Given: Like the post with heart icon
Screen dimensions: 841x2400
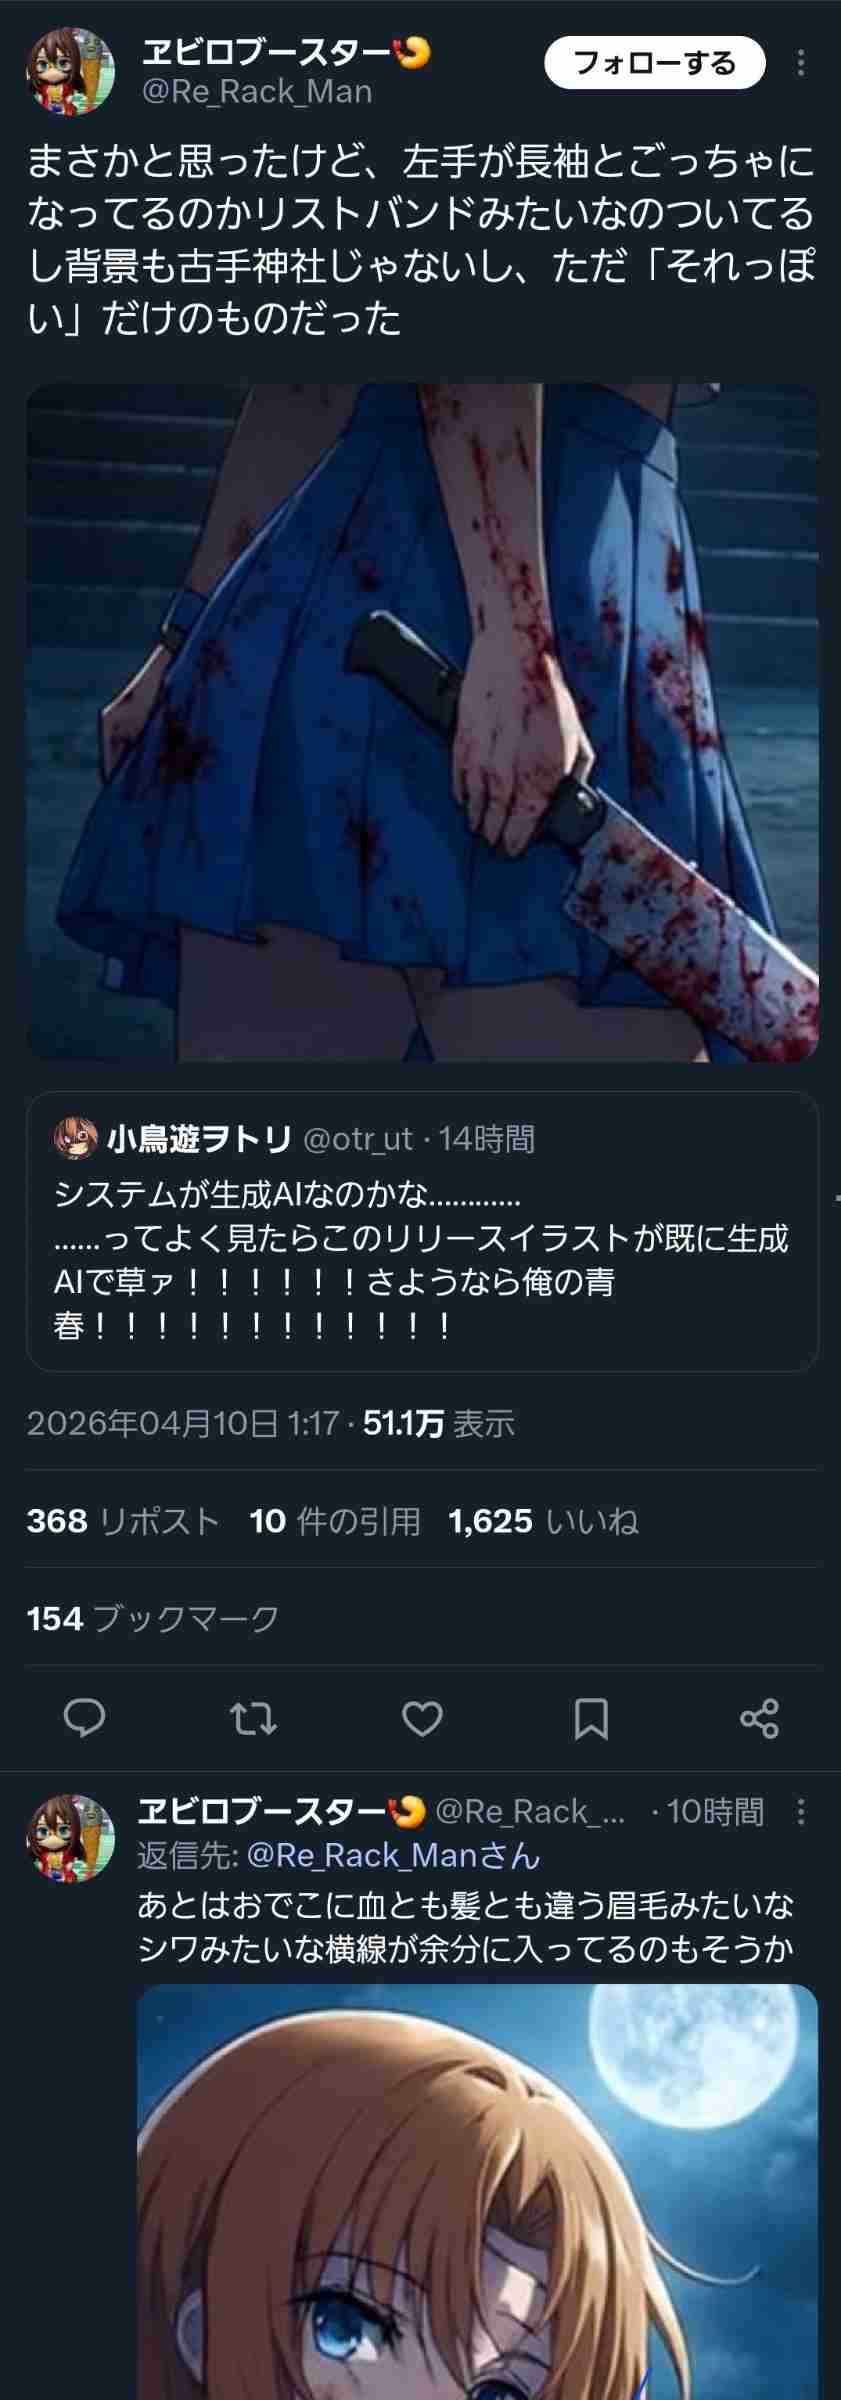Looking at the screenshot, I should pyautogui.click(x=422, y=1718).
